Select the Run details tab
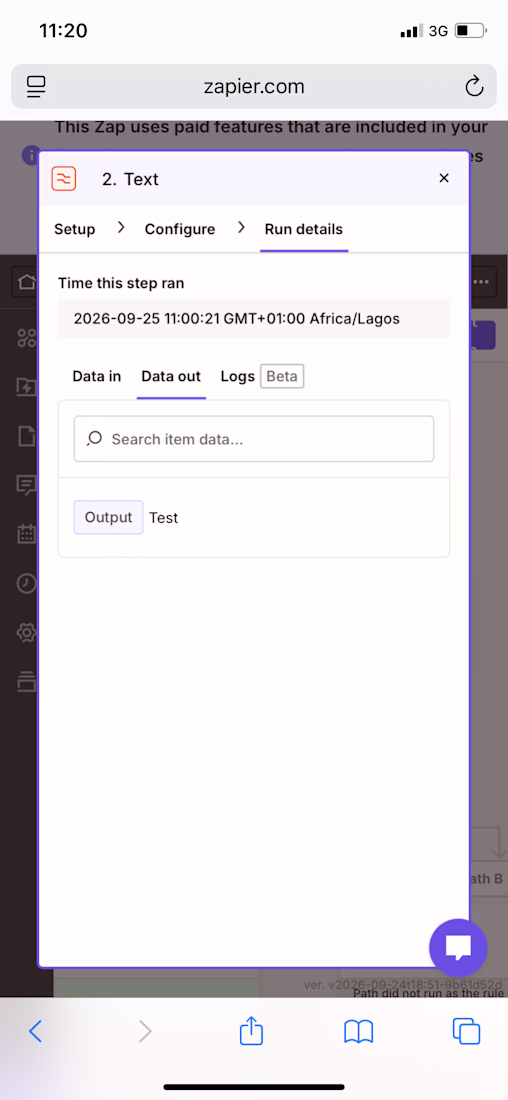 (x=304, y=229)
